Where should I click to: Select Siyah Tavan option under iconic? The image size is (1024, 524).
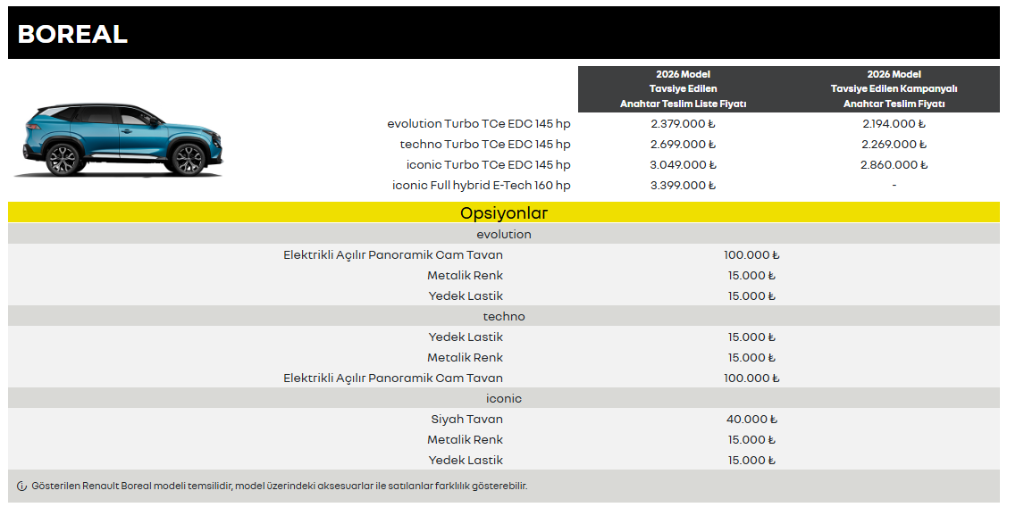tap(467, 419)
